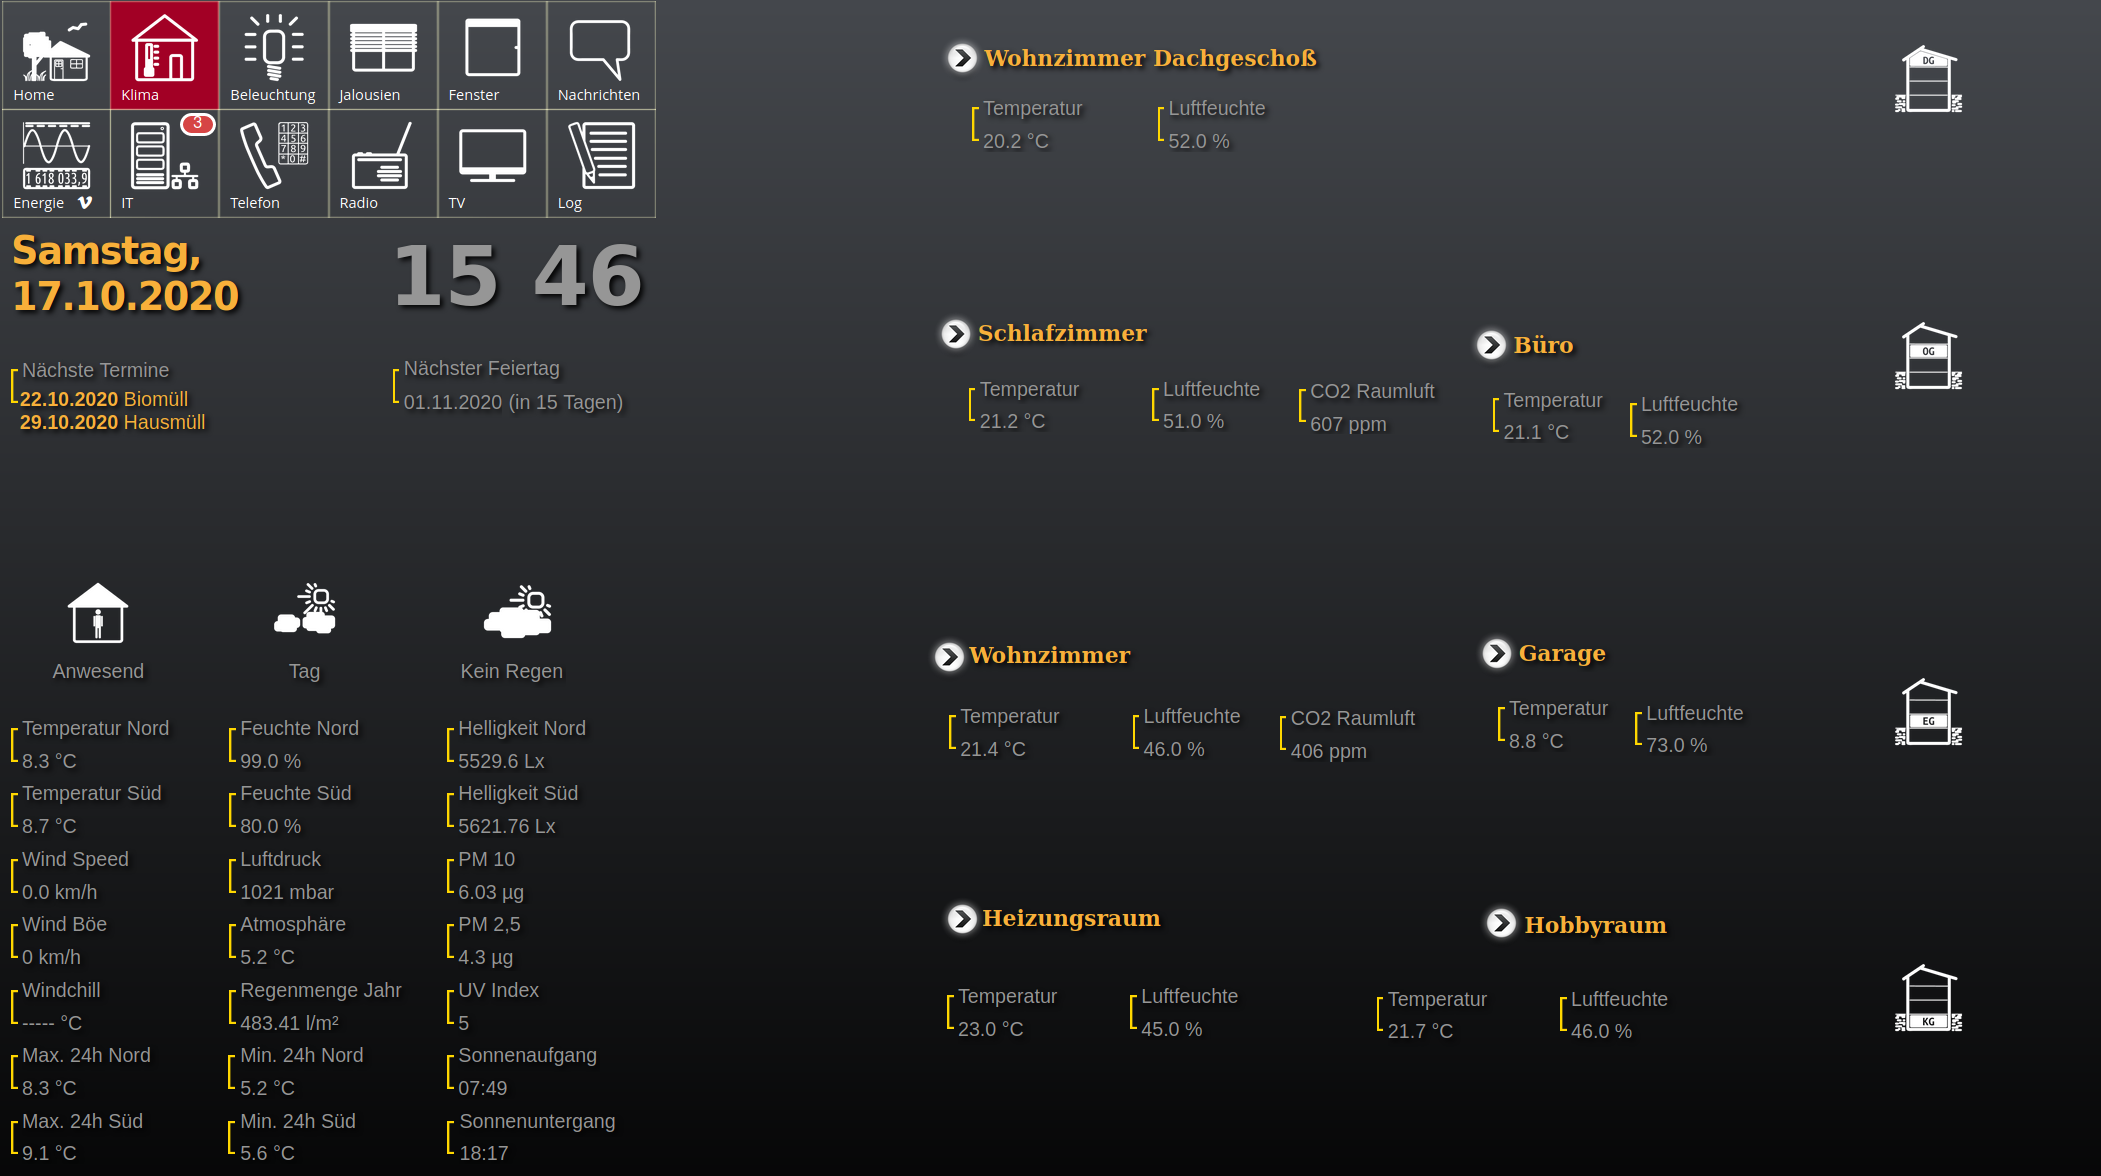Go to the Home tab

coord(56,55)
